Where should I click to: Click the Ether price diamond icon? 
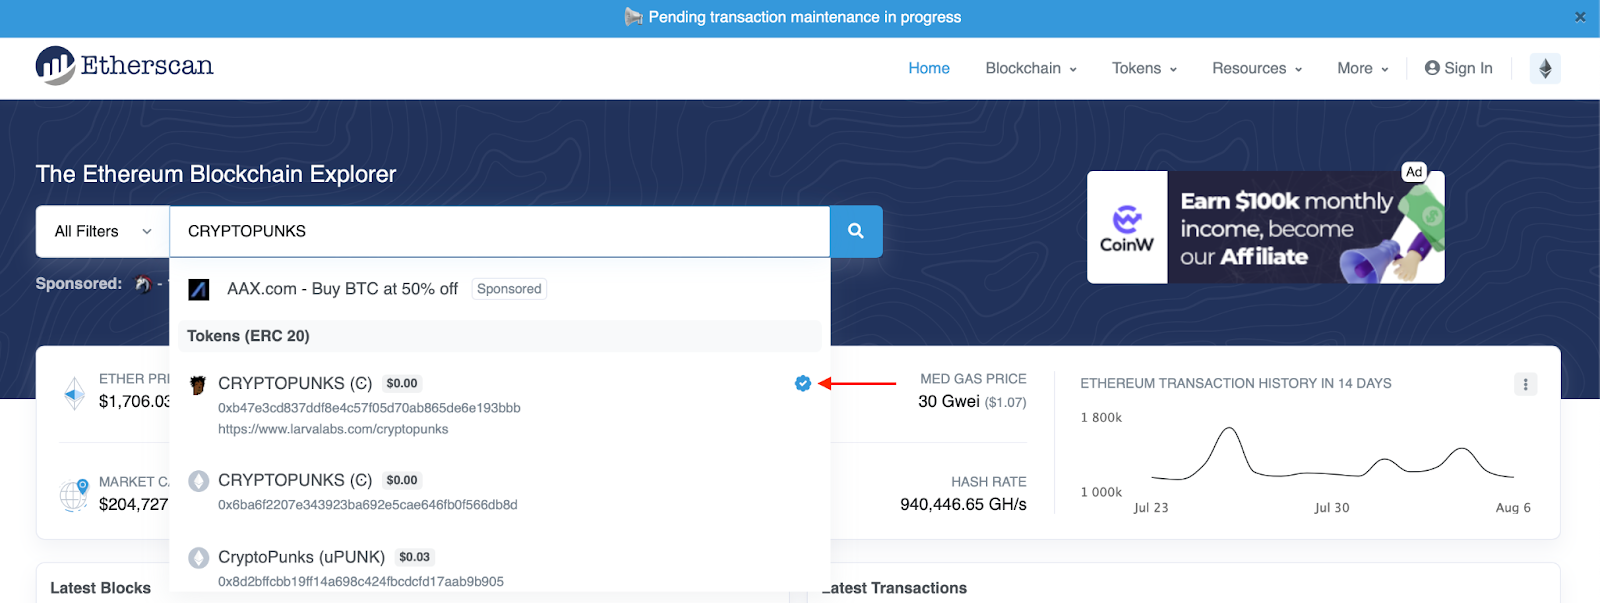[75, 394]
